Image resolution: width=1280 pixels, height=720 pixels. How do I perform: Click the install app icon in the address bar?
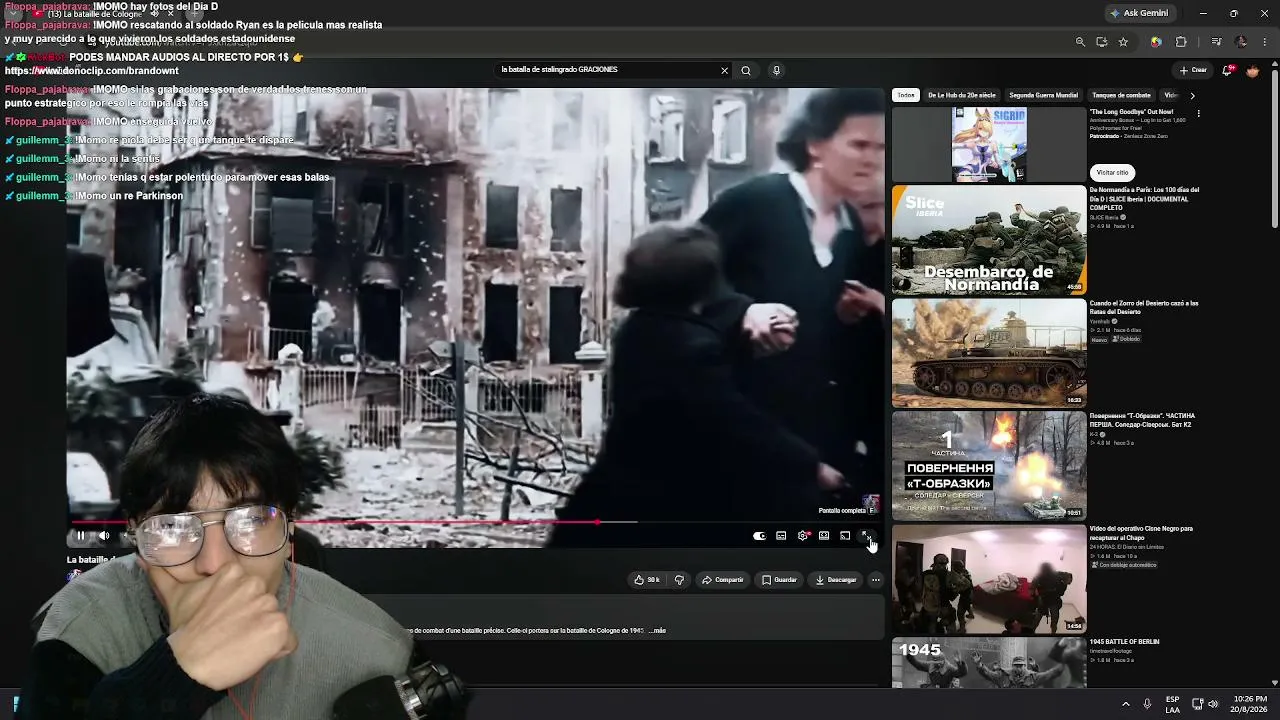1101,42
